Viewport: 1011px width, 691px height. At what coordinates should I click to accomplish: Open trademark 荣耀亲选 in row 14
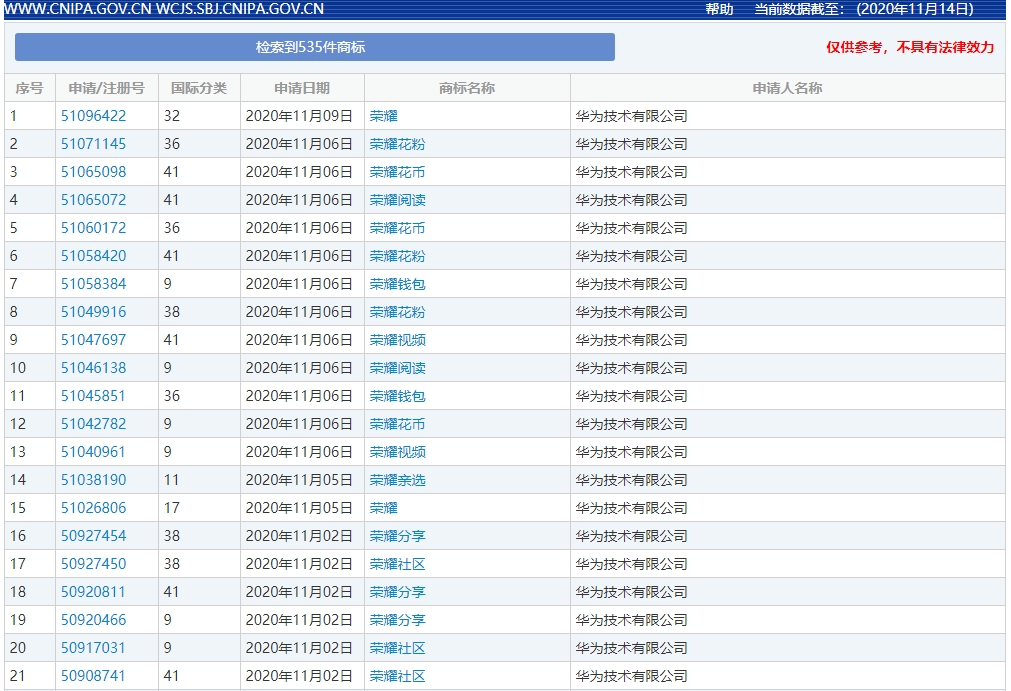(397, 480)
